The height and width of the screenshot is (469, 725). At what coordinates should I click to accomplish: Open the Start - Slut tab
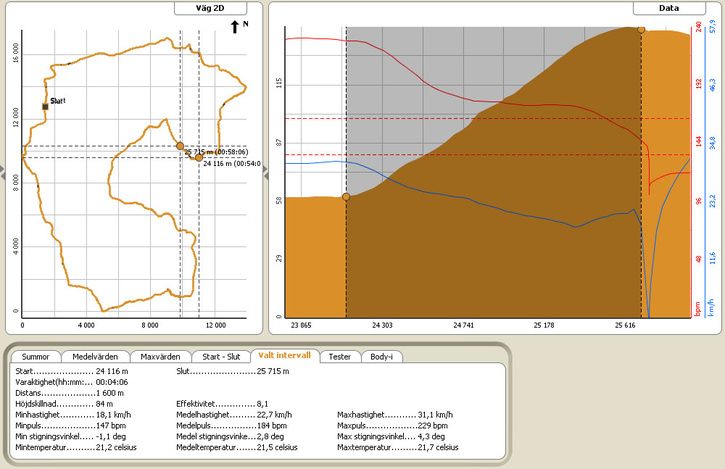pyautogui.click(x=221, y=357)
